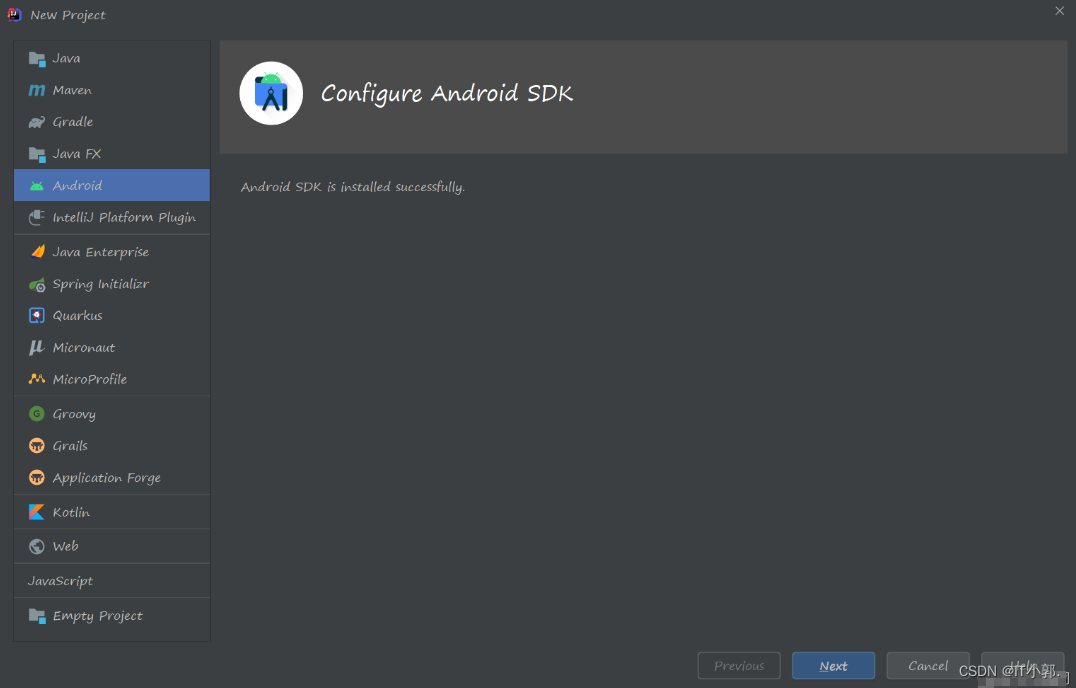Choose Spring Initializr generator
The width and height of the screenshot is (1076, 688).
[x=101, y=284]
